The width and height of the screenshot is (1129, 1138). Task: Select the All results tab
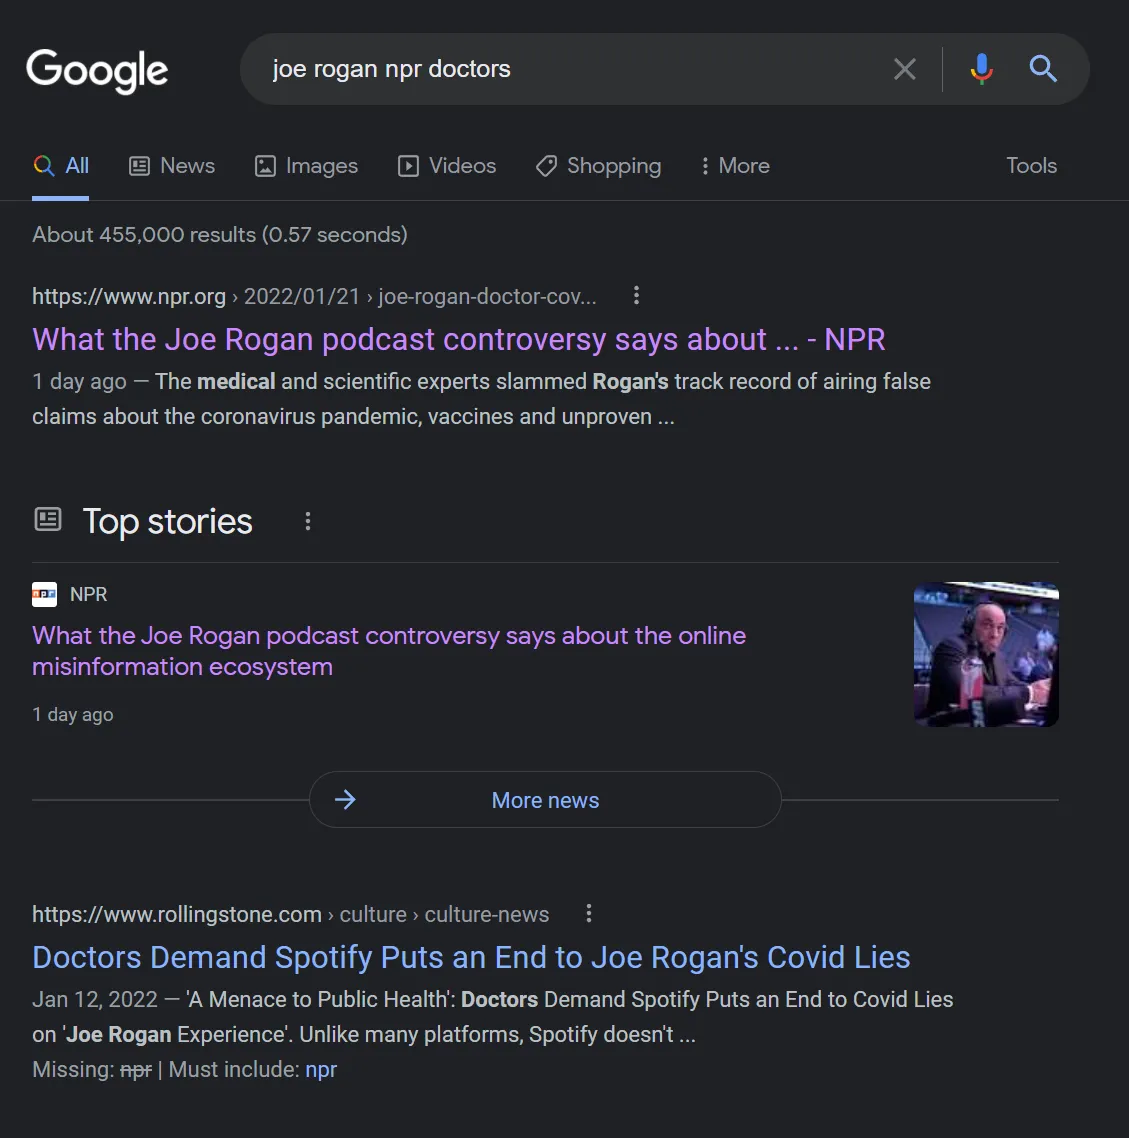coord(61,166)
